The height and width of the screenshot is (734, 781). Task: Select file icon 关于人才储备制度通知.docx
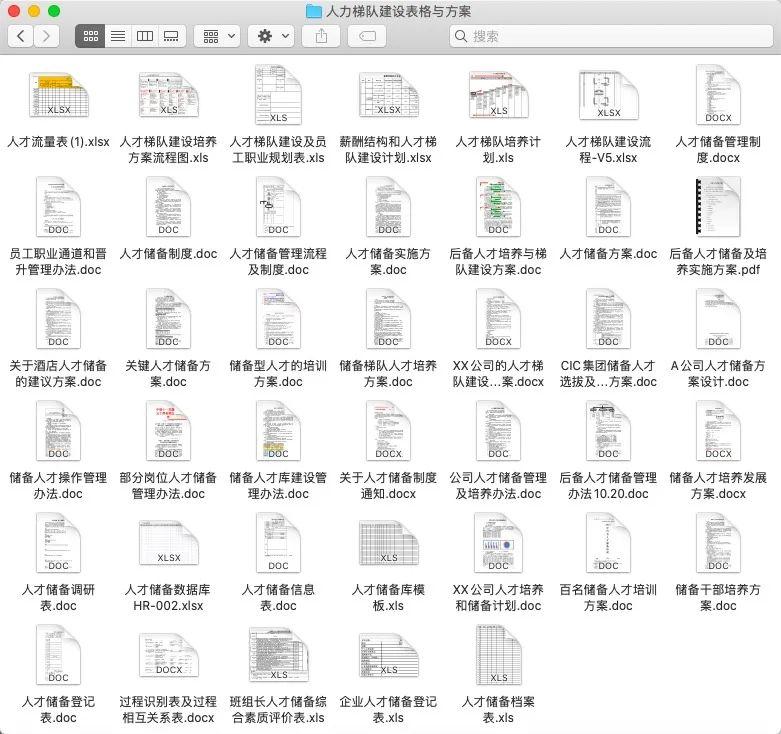(389, 430)
